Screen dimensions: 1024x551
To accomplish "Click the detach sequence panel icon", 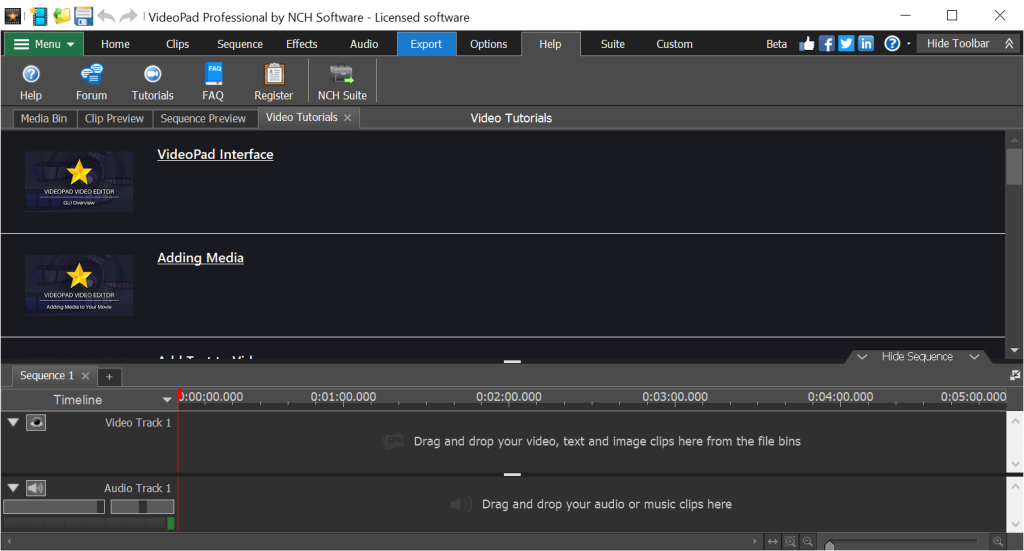I will pyautogui.click(x=1014, y=375).
